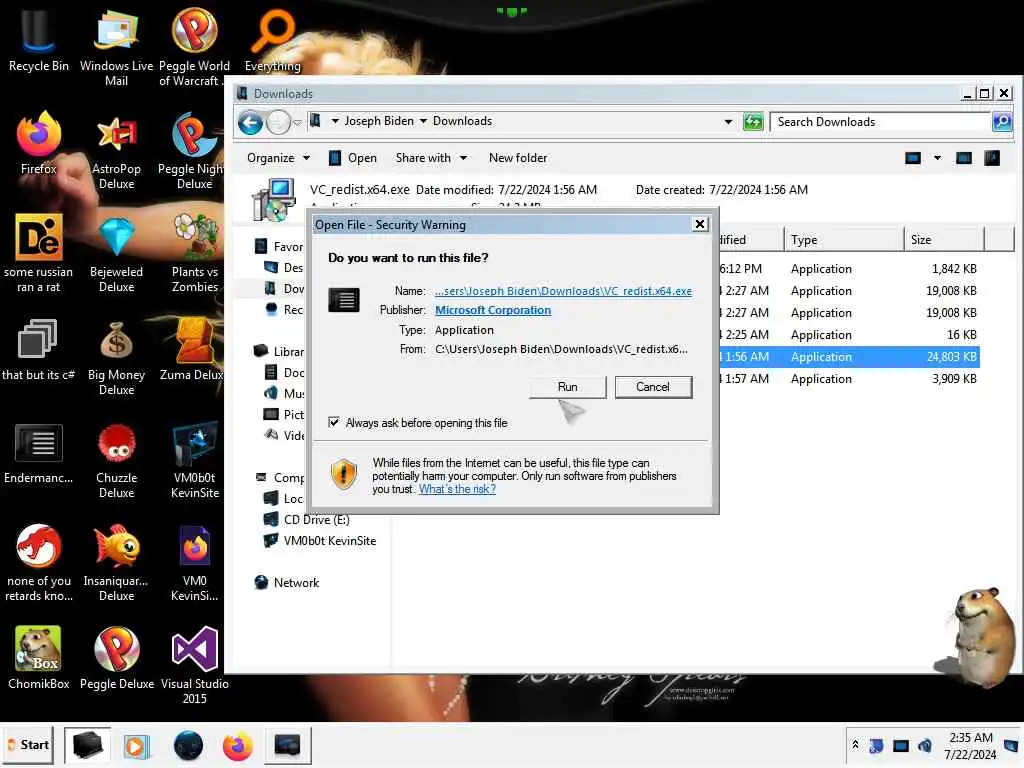Click the change view icon in Explorer toolbar
This screenshot has height=768, width=1024.
tap(913, 158)
